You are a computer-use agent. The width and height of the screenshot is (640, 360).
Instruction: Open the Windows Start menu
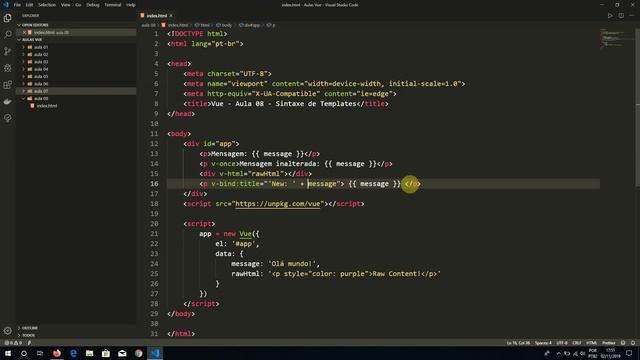coord(8,353)
